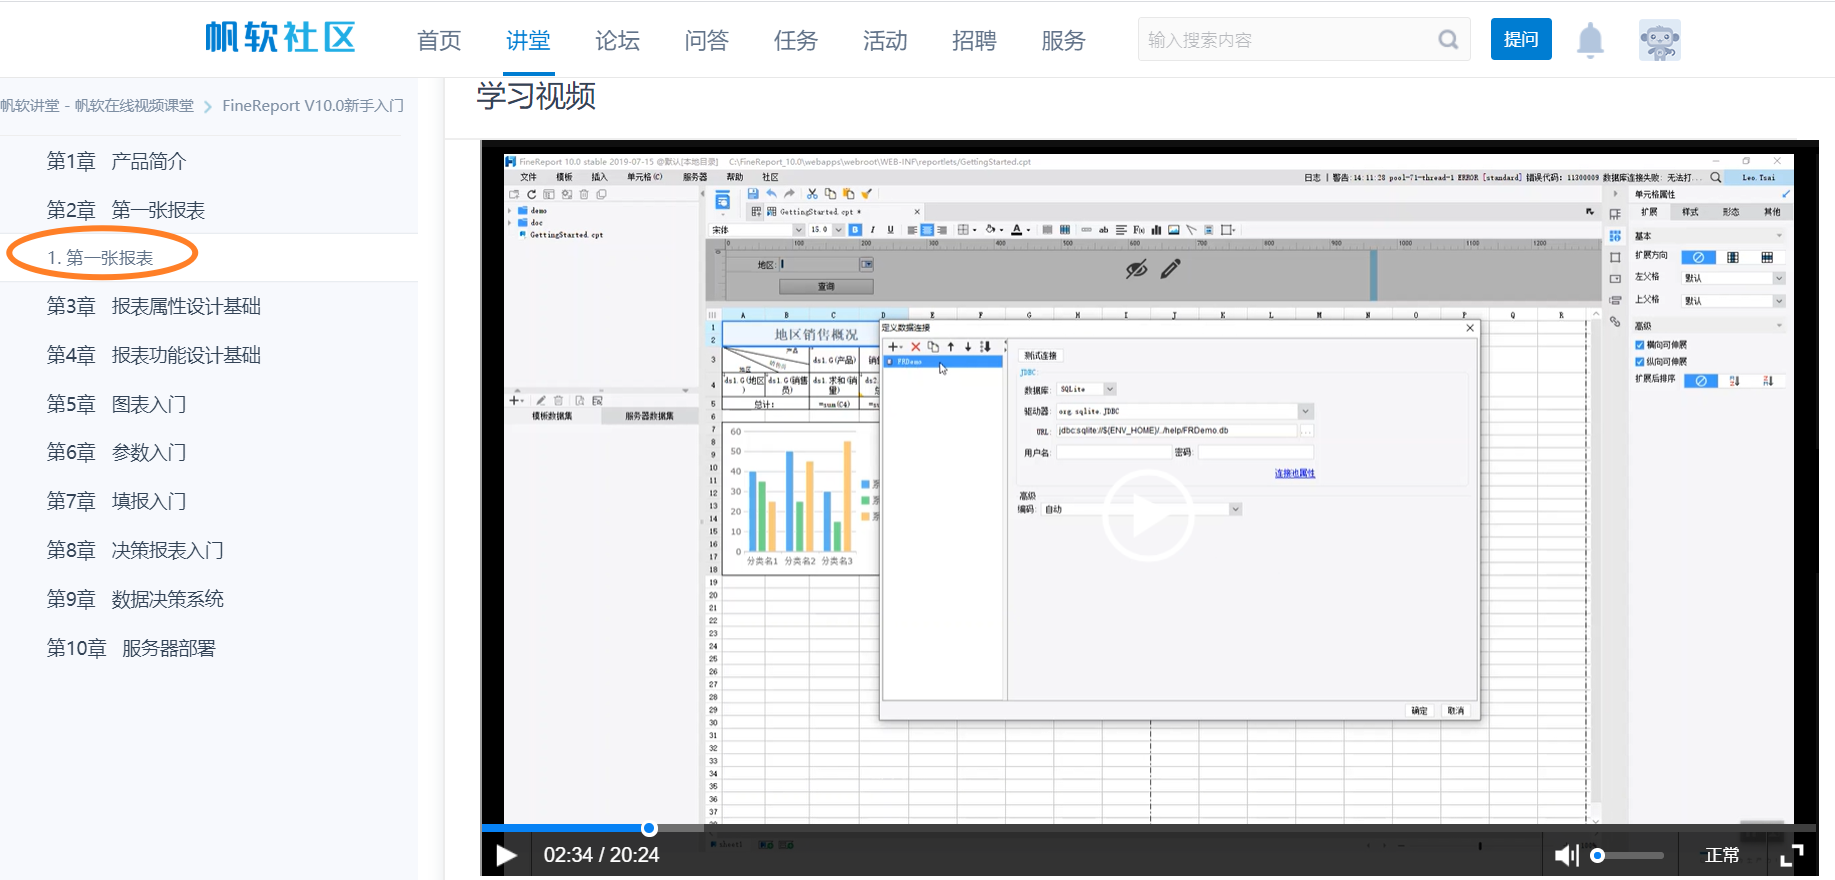Click the pencil edit icon in the parameter pane
The width and height of the screenshot is (1835, 880).
(1170, 268)
